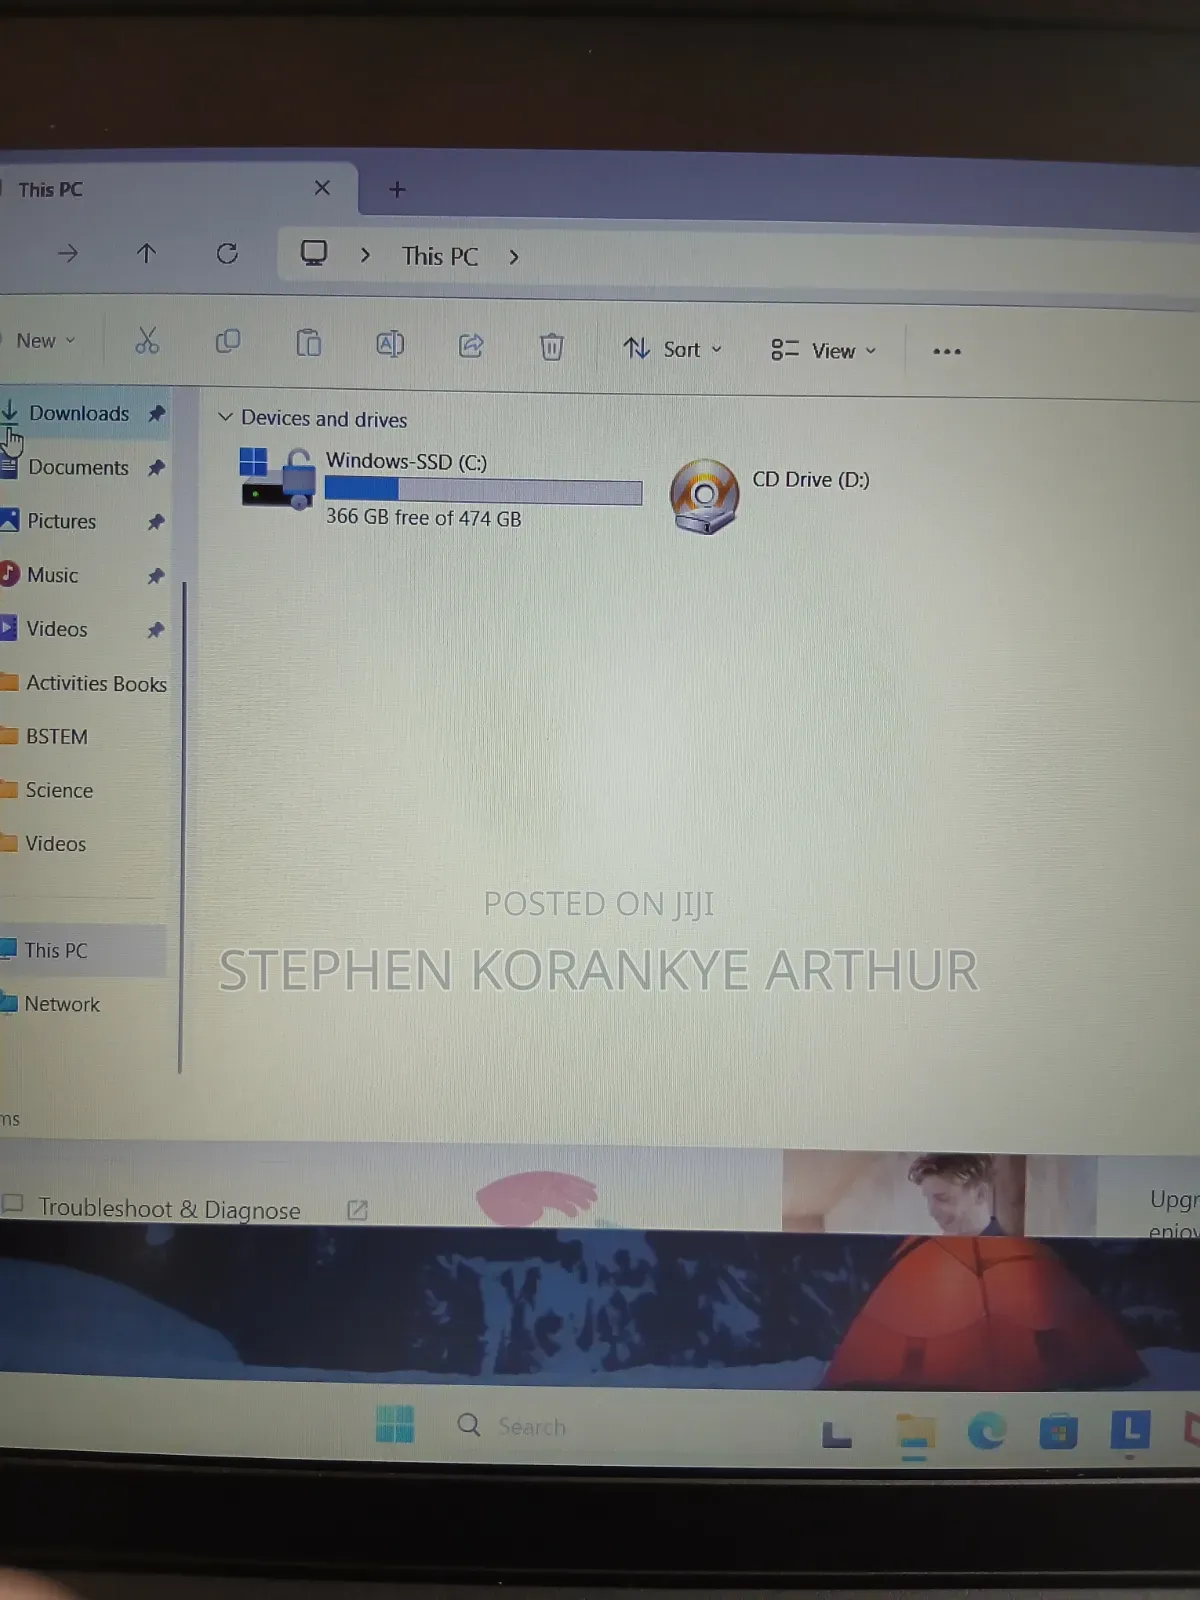This screenshot has height=1600, width=1200.
Task: Open the See more three-dots menu
Action: coord(947,351)
